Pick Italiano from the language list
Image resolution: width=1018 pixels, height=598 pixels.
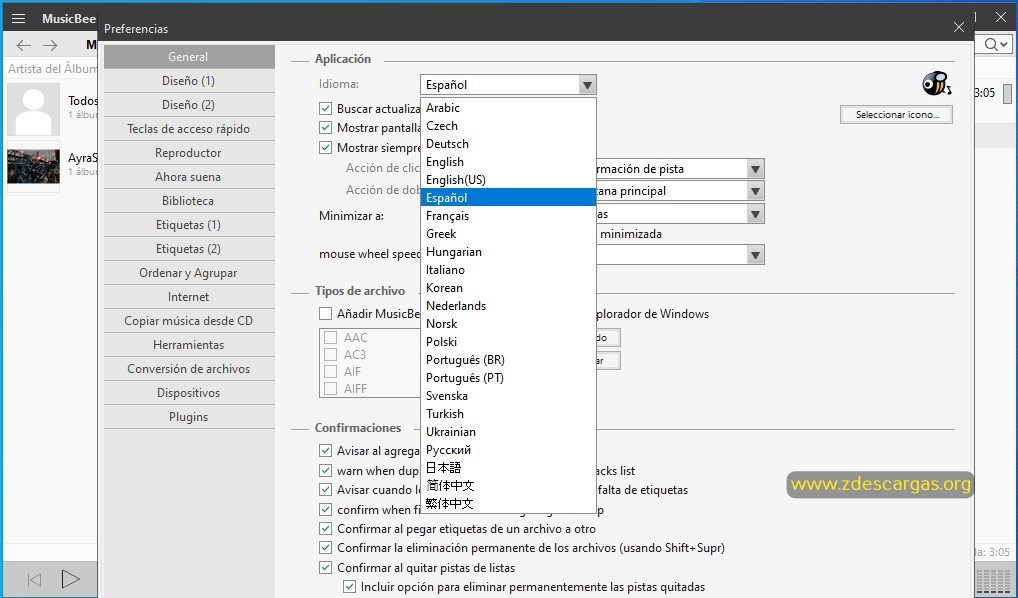click(508, 269)
